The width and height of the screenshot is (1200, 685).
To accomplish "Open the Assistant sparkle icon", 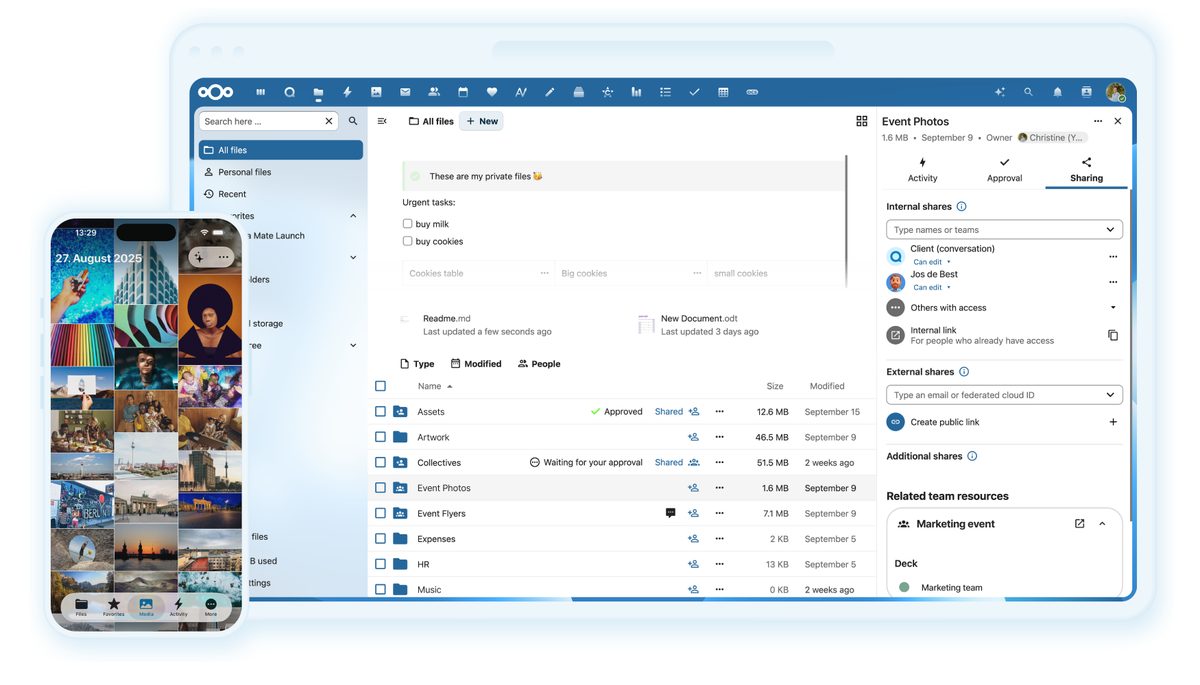I will point(999,92).
